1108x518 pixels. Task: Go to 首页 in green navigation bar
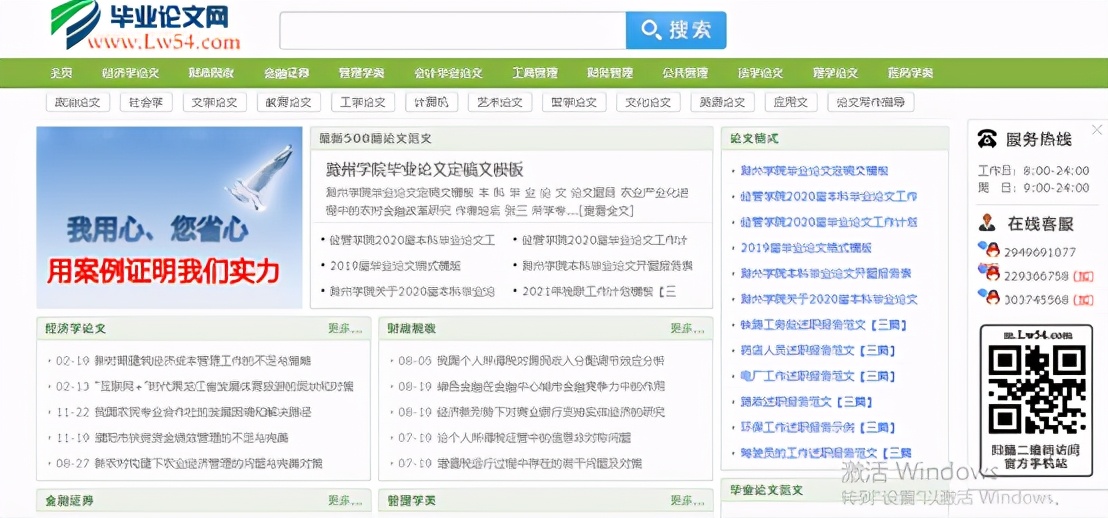[61, 73]
